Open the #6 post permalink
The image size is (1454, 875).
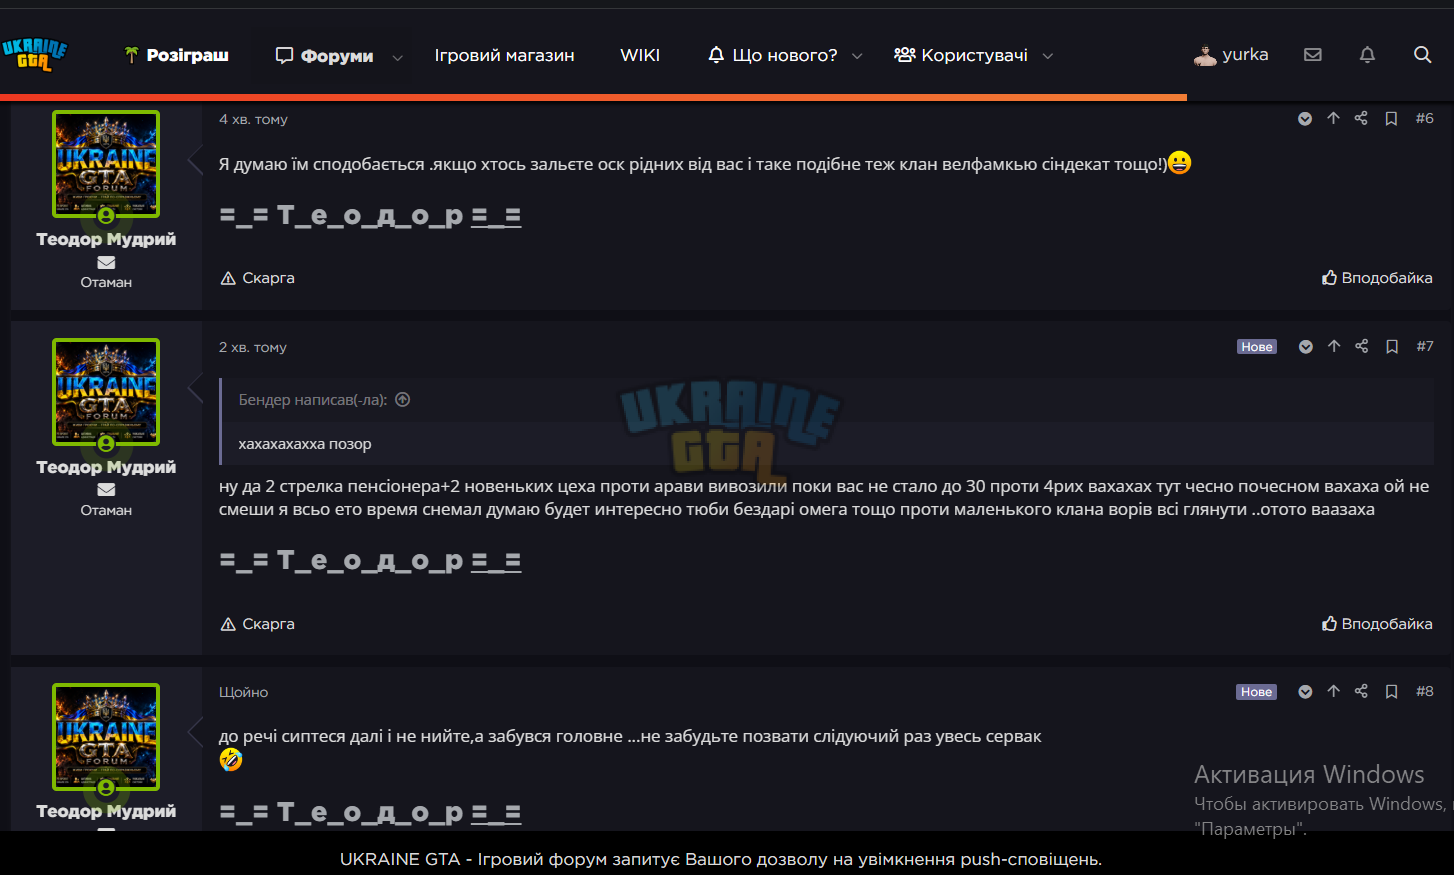pos(1425,118)
